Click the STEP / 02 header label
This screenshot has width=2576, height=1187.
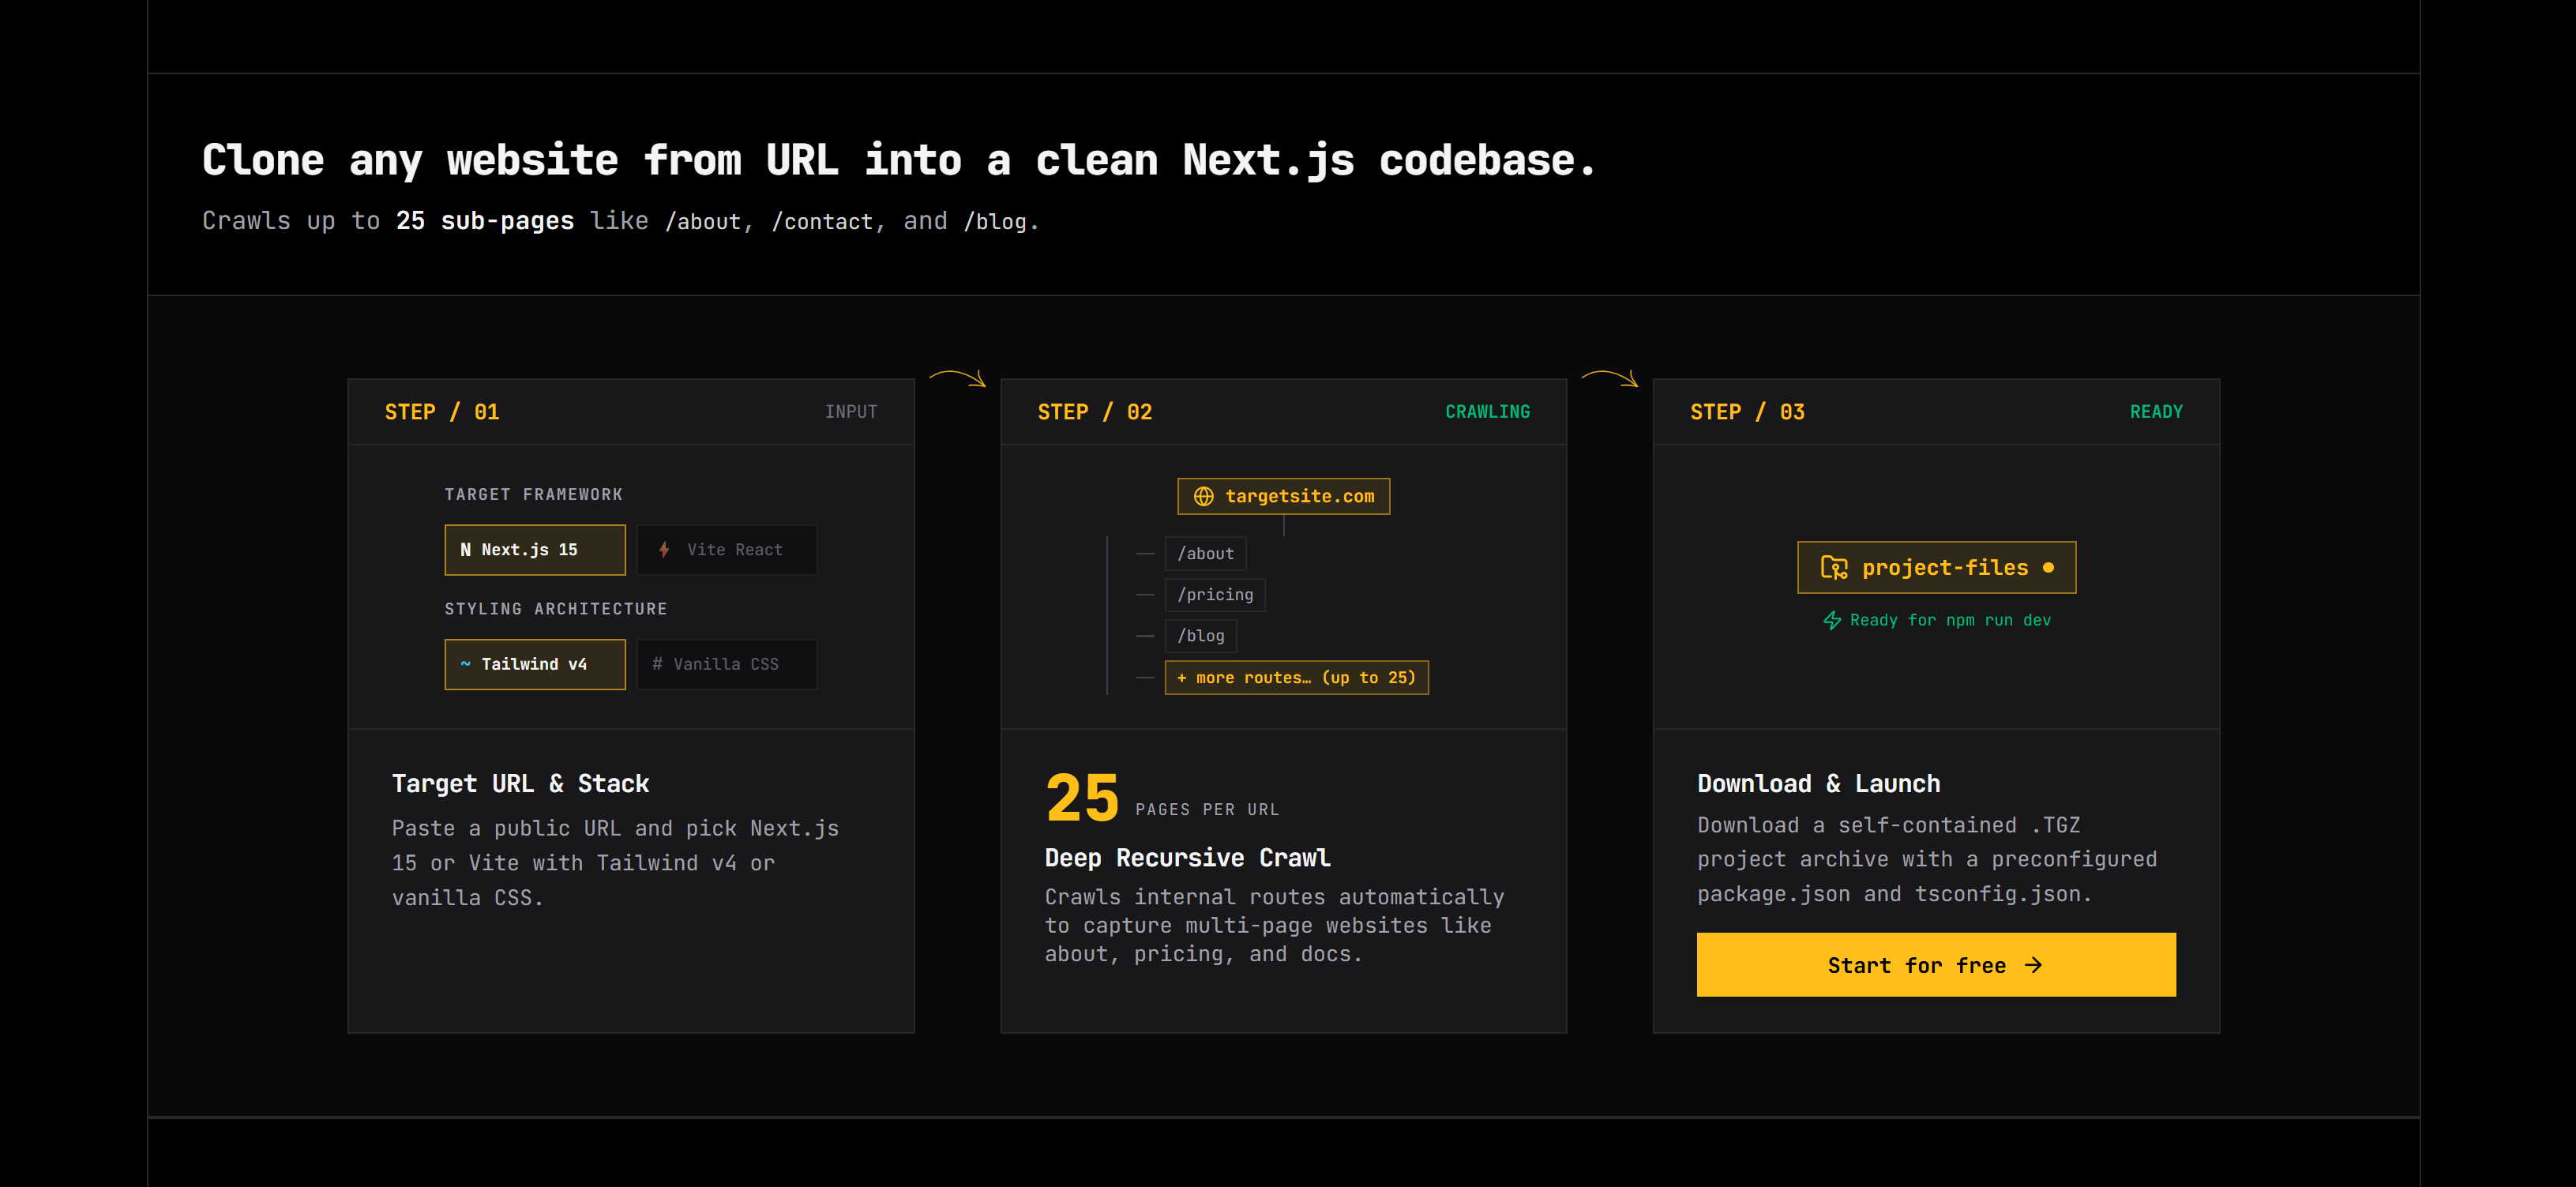coord(1095,412)
